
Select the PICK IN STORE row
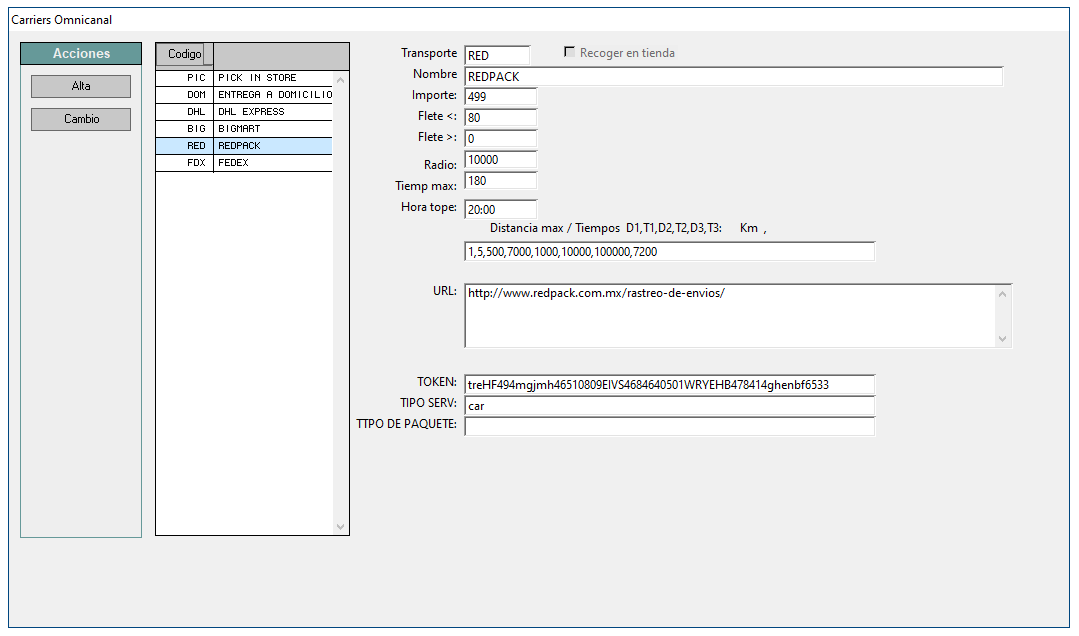tap(244, 78)
